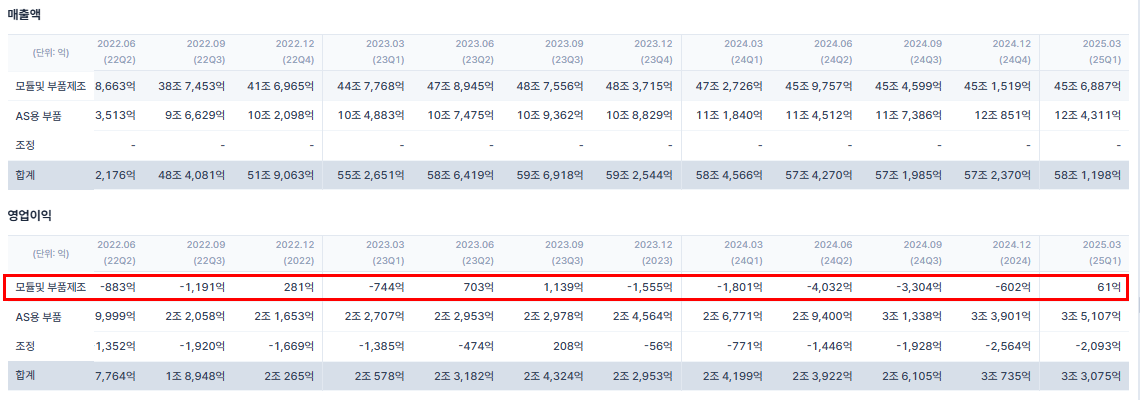
Task: Click the 10조 9,362억 value
Action: (x=550, y=115)
